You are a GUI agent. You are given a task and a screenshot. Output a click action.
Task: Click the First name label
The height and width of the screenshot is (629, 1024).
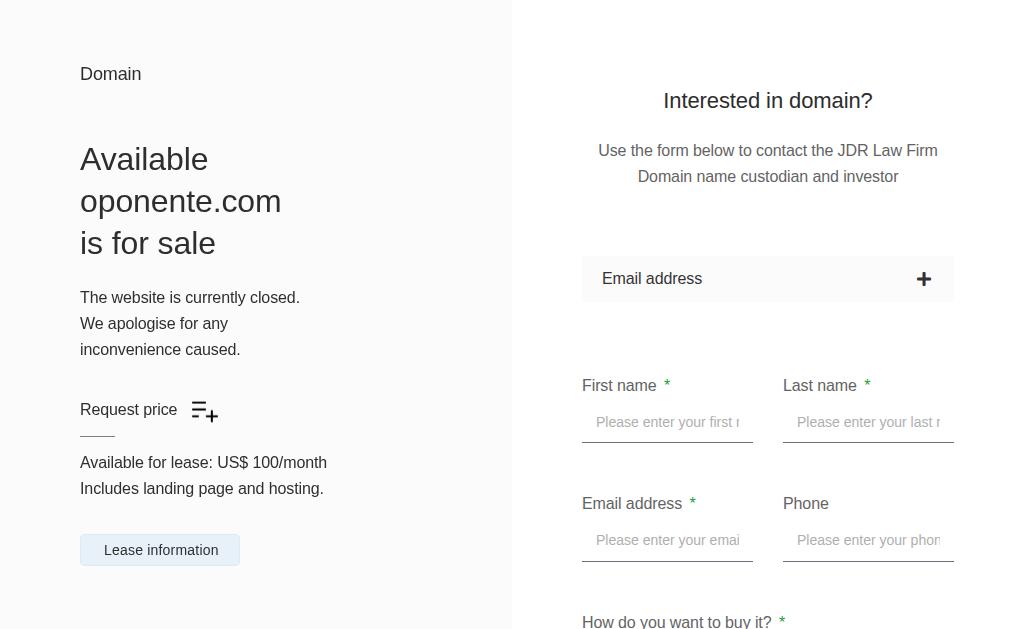tap(619, 385)
